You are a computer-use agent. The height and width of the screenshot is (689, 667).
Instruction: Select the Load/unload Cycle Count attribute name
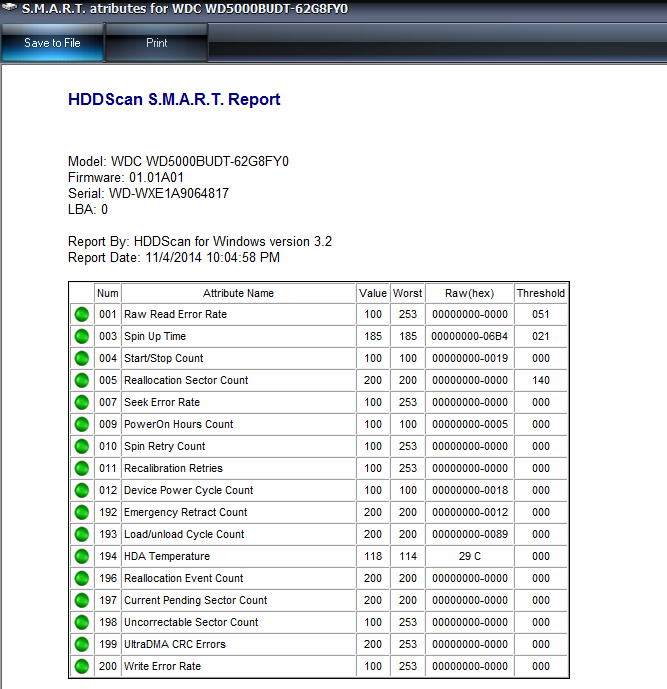[184, 534]
